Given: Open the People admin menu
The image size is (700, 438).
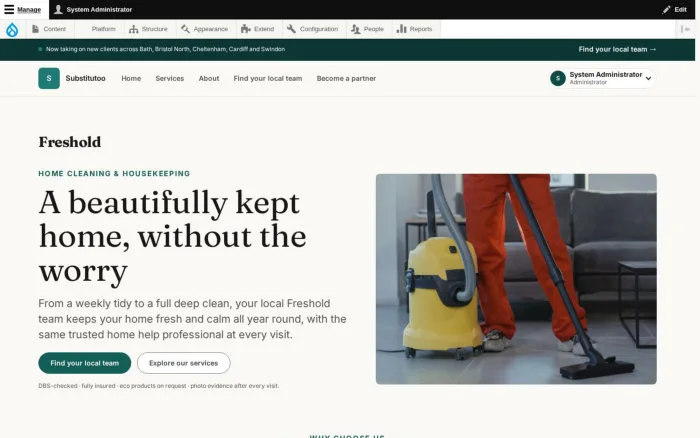Looking at the screenshot, I should 368,29.
